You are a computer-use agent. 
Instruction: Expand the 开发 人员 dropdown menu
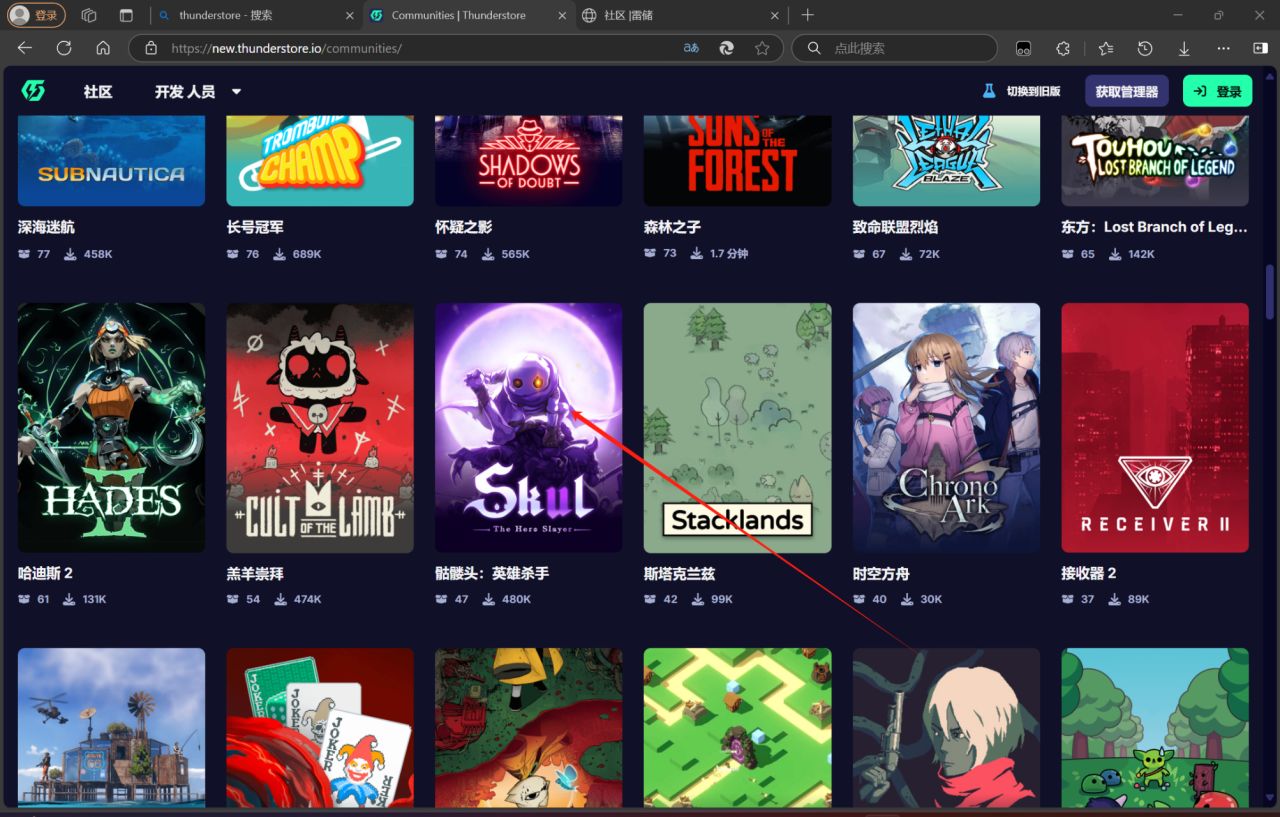pyautogui.click(x=198, y=91)
